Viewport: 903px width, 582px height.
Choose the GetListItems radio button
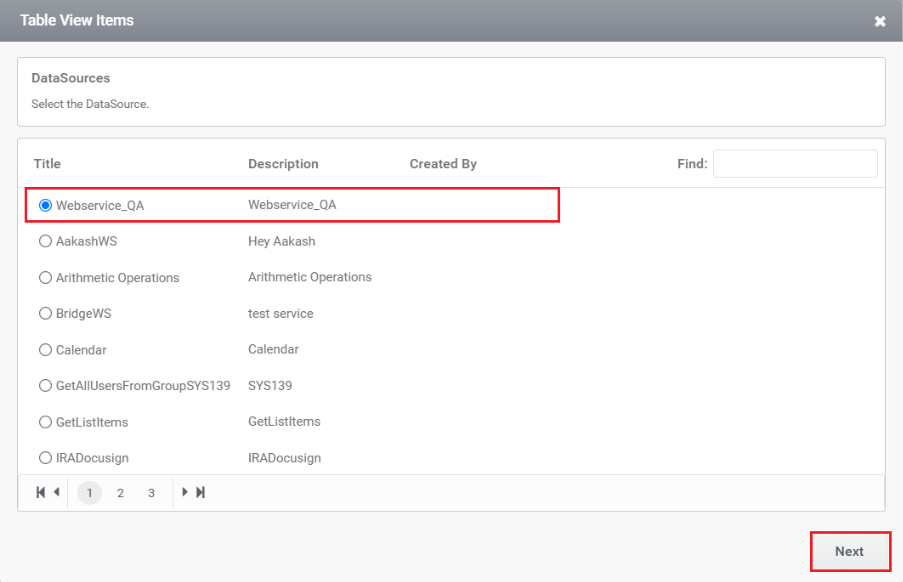tap(45, 422)
